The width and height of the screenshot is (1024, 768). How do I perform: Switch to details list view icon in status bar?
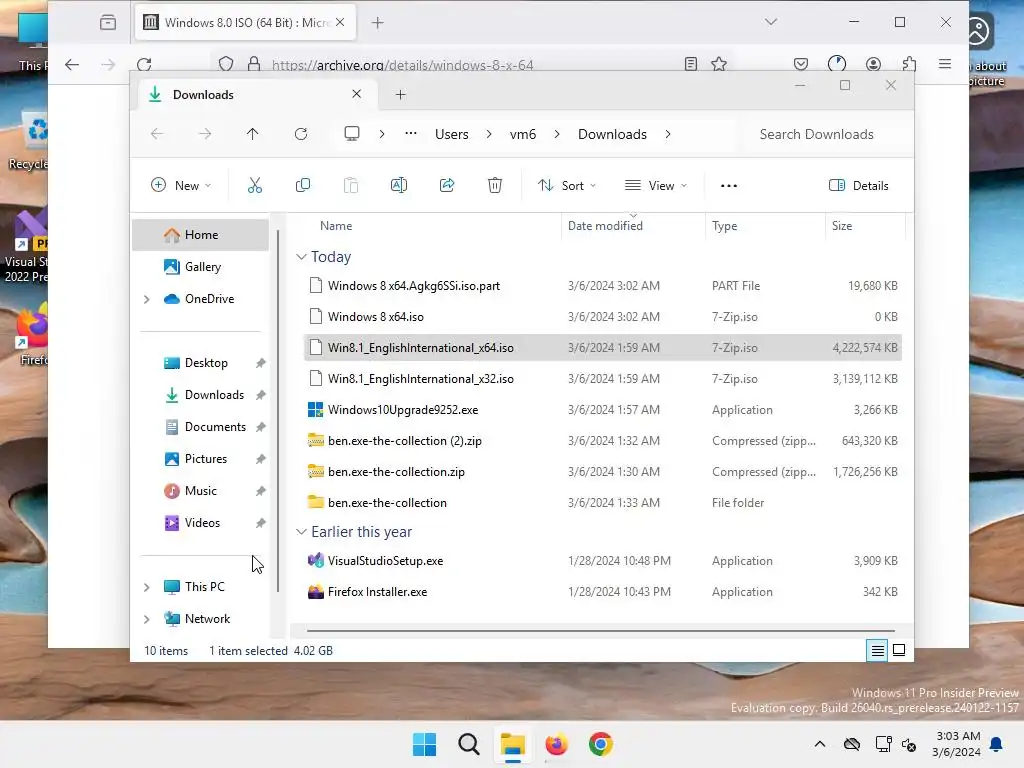[877, 650]
